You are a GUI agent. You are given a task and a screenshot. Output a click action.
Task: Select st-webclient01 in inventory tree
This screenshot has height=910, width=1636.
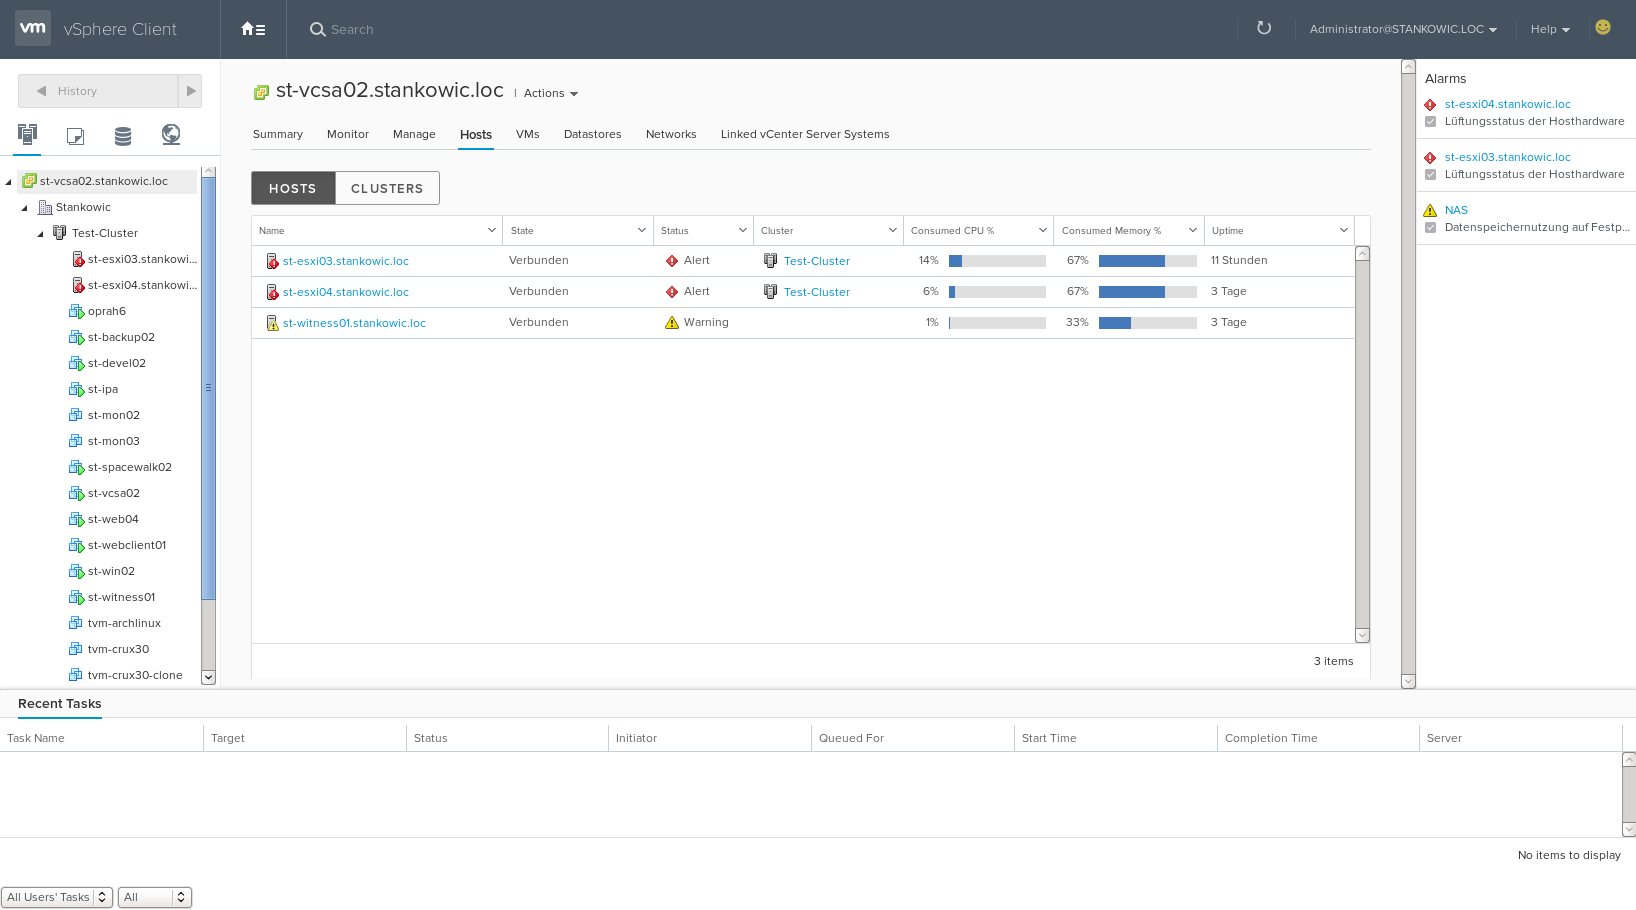pyautogui.click(x=127, y=545)
